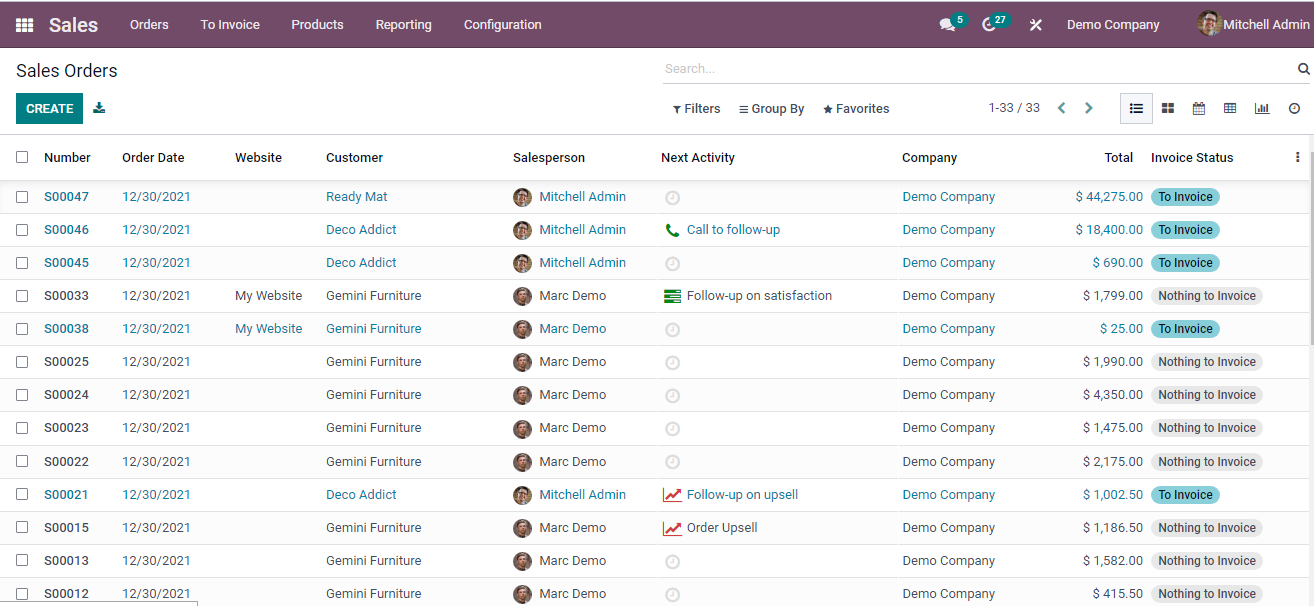1314x606 pixels.
Task: Click the export records icon beside CREATE
Action: click(x=98, y=108)
